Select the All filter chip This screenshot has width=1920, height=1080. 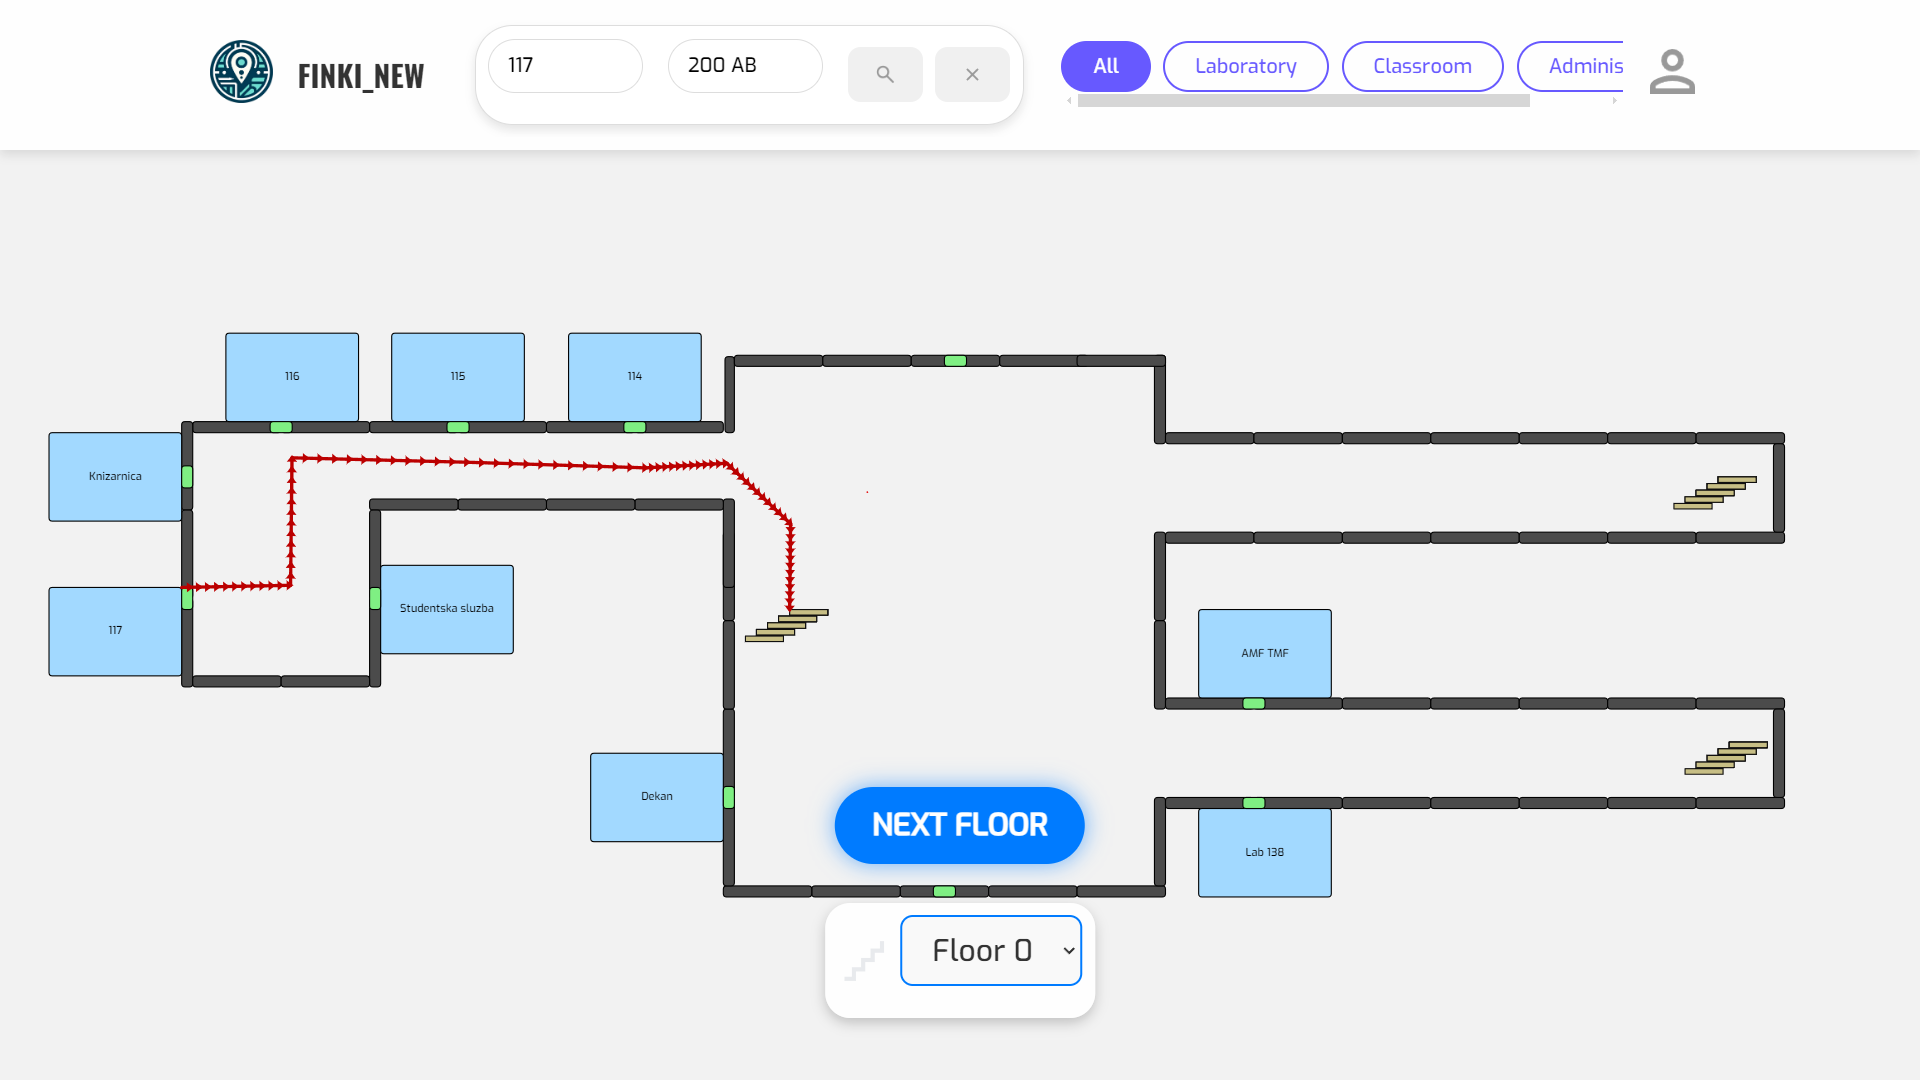click(1105, 66)
